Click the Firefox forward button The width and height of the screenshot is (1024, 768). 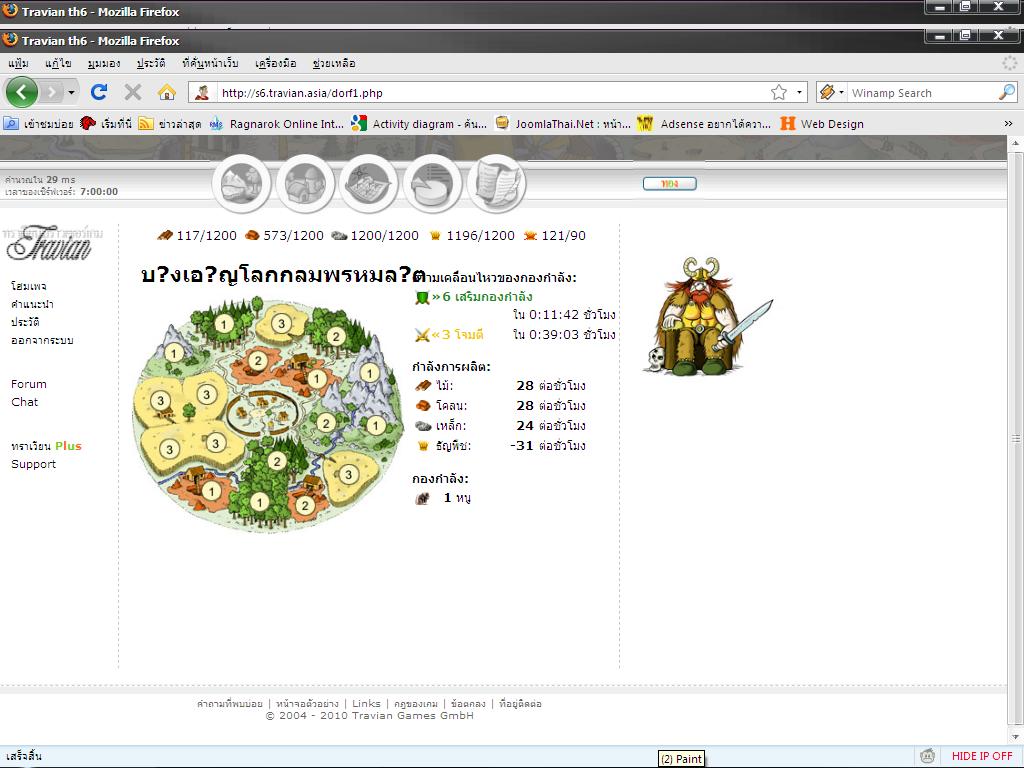pos(52,92)
